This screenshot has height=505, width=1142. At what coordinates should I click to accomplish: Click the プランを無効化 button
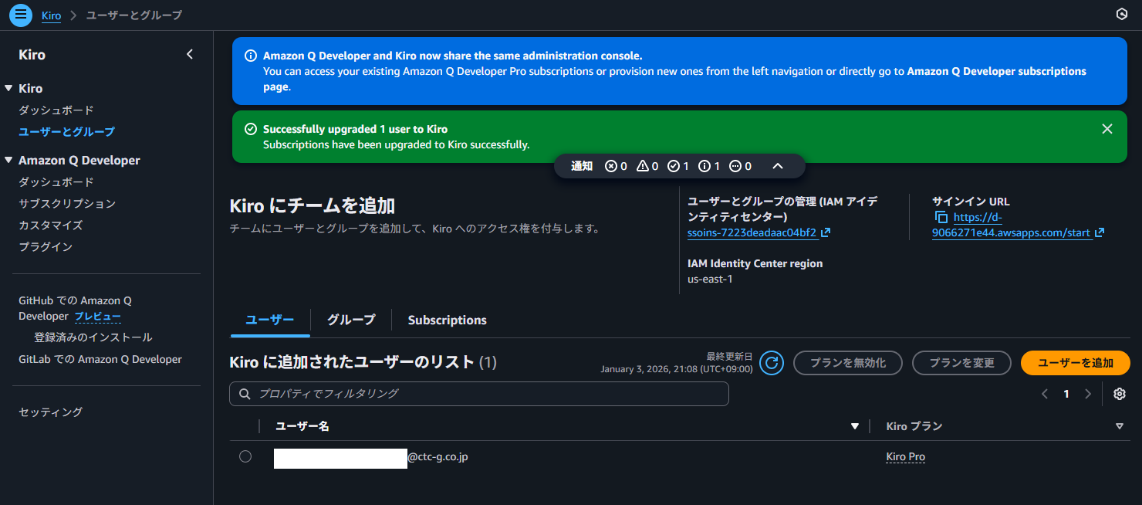click(x=848, y=363)
